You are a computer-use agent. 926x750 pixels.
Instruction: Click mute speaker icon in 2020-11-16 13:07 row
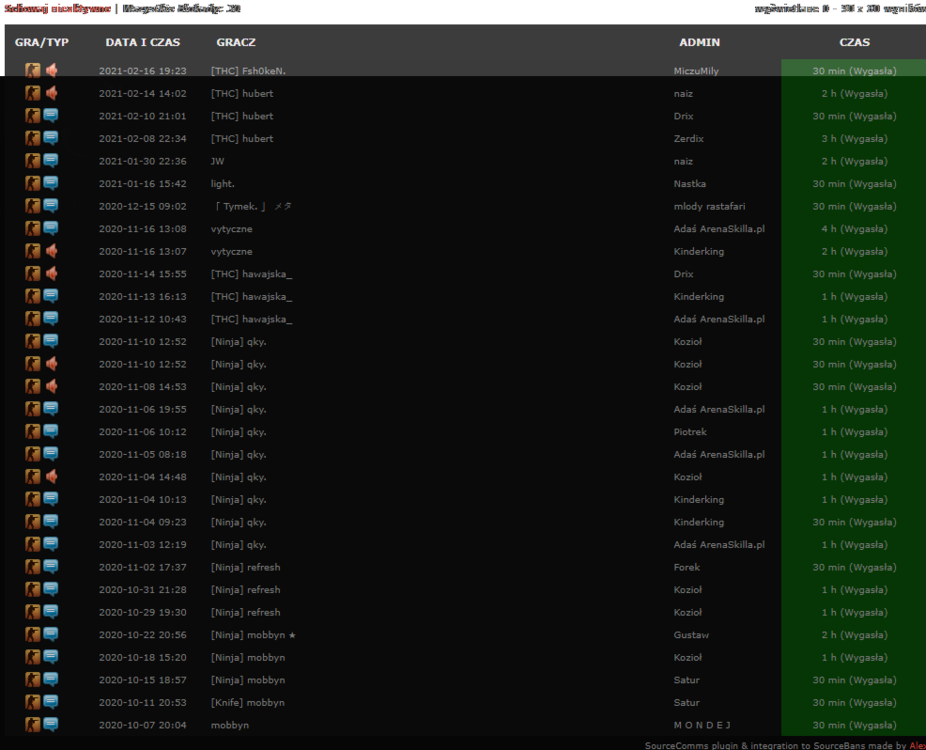click(51, 251)
